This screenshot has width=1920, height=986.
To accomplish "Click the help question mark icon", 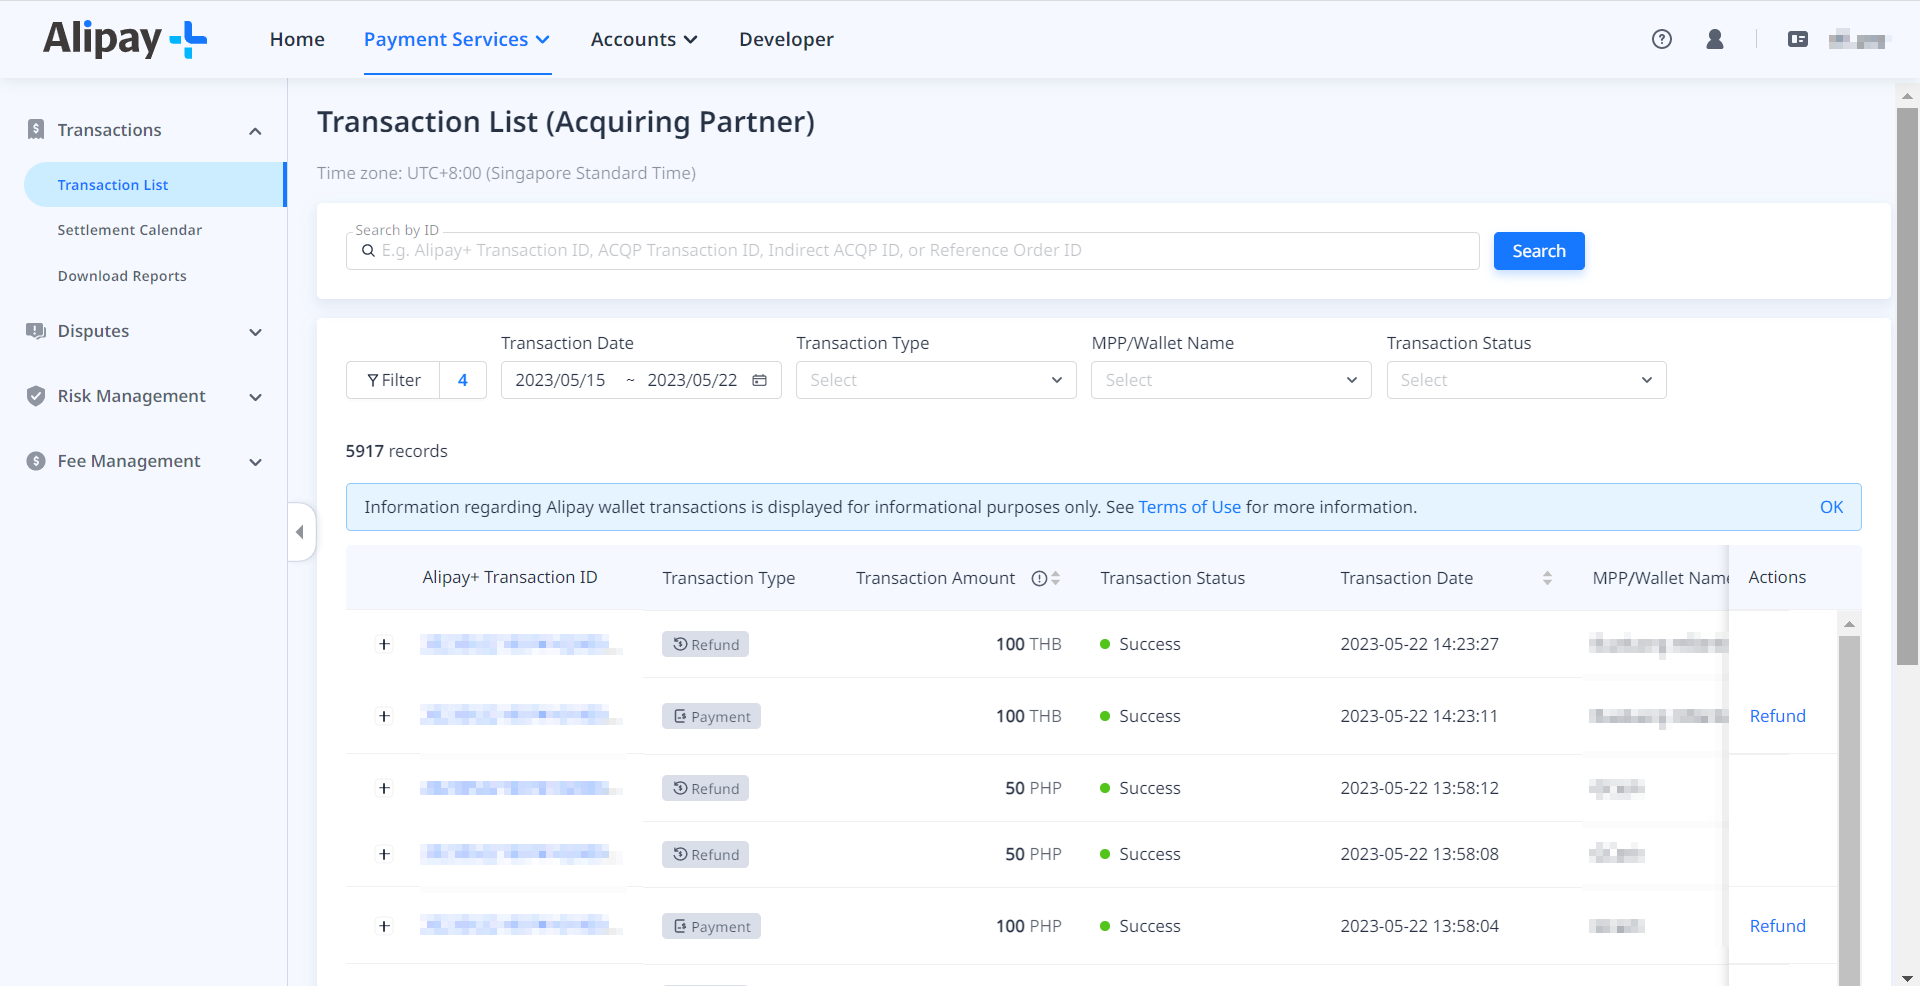I will point(1662,39).
